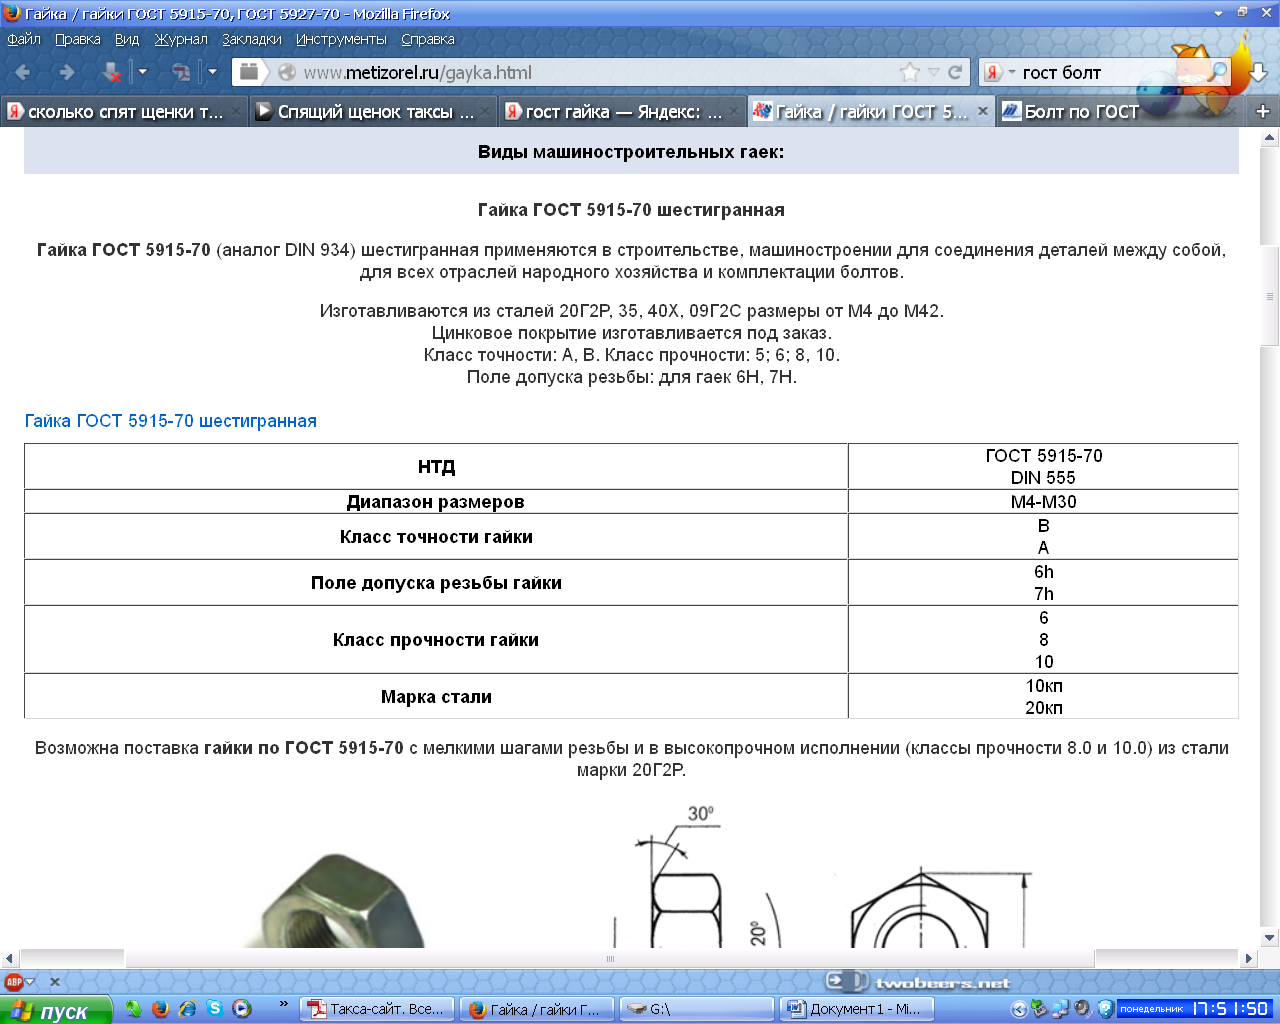Click the green ICQ-like quick launch icon
Screen dimensions: 1280x1024
pos(133,1009)
